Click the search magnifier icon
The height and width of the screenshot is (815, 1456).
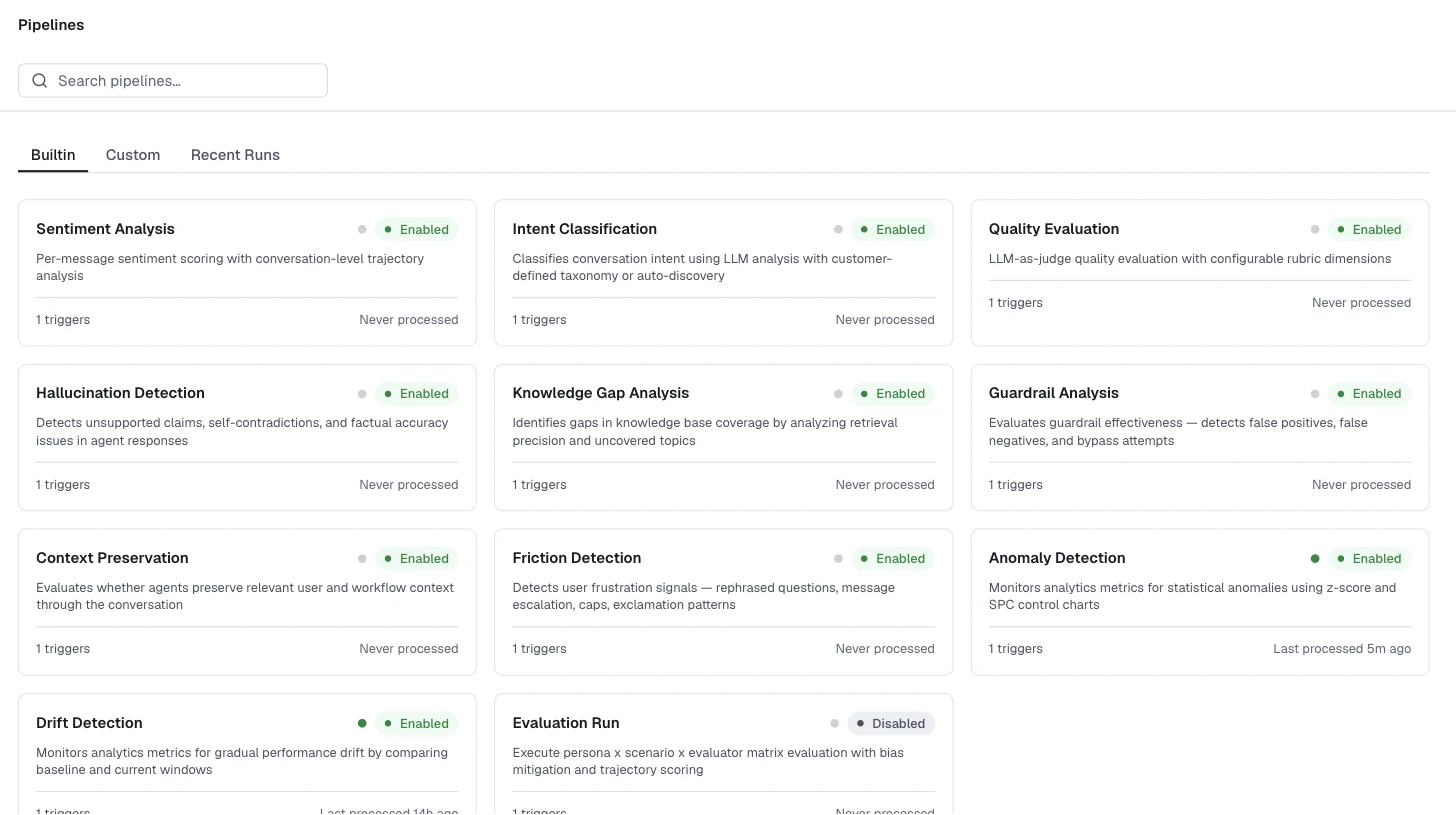coord(40,81)
